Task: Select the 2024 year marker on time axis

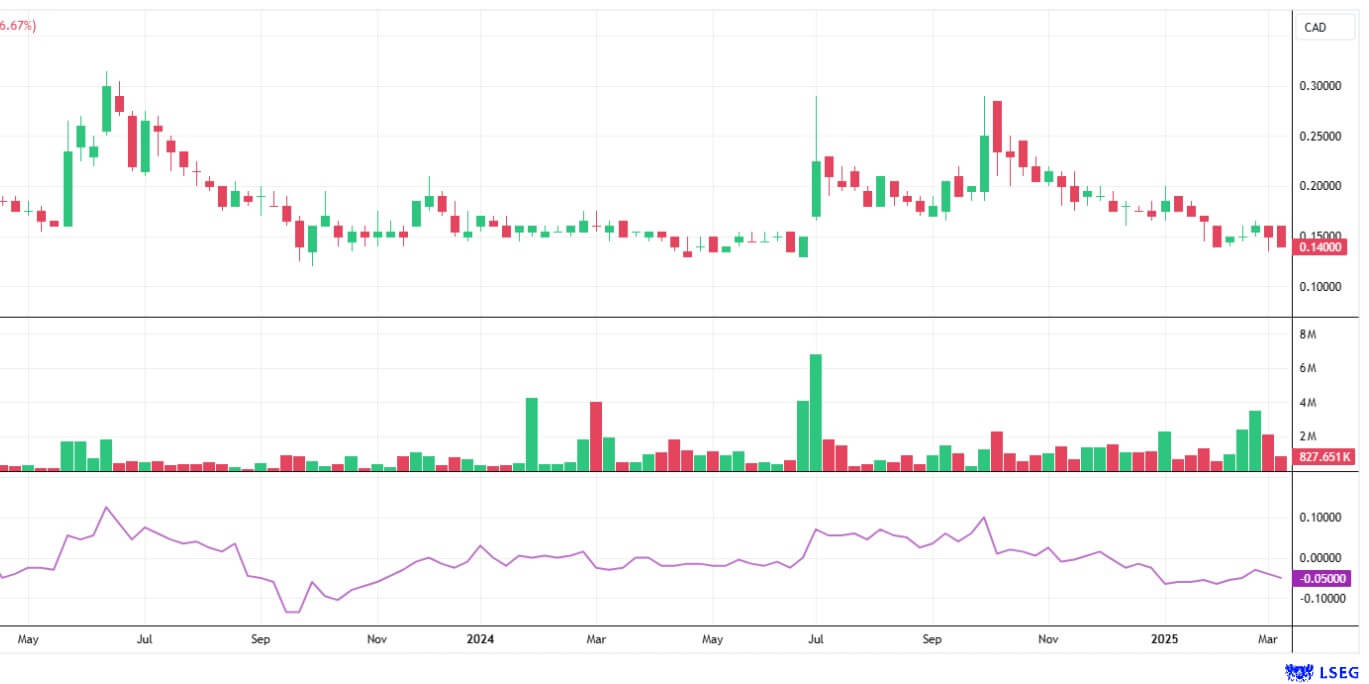Action: click(480, 638)
